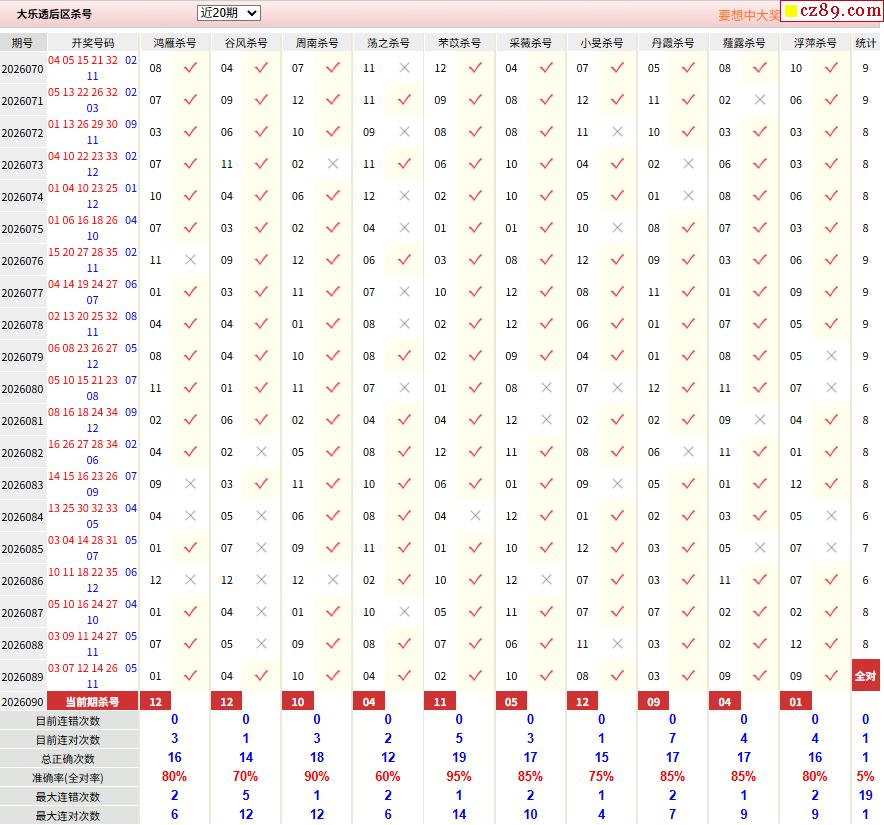Select period number 2026080

click(23, 389)
